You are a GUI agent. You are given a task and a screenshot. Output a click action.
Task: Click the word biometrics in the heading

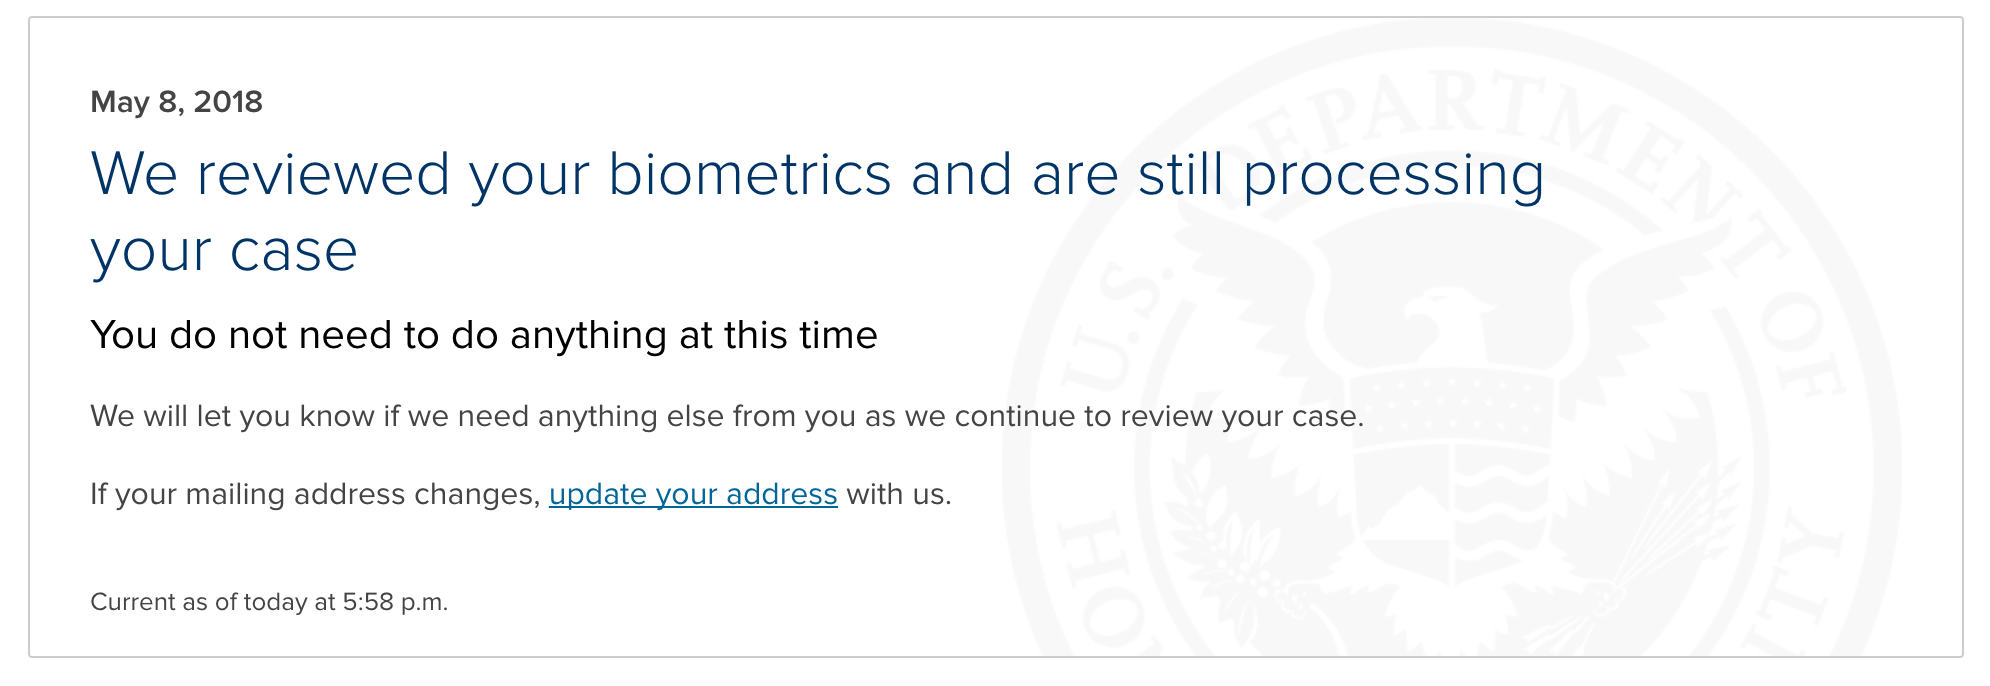(749, 174)
